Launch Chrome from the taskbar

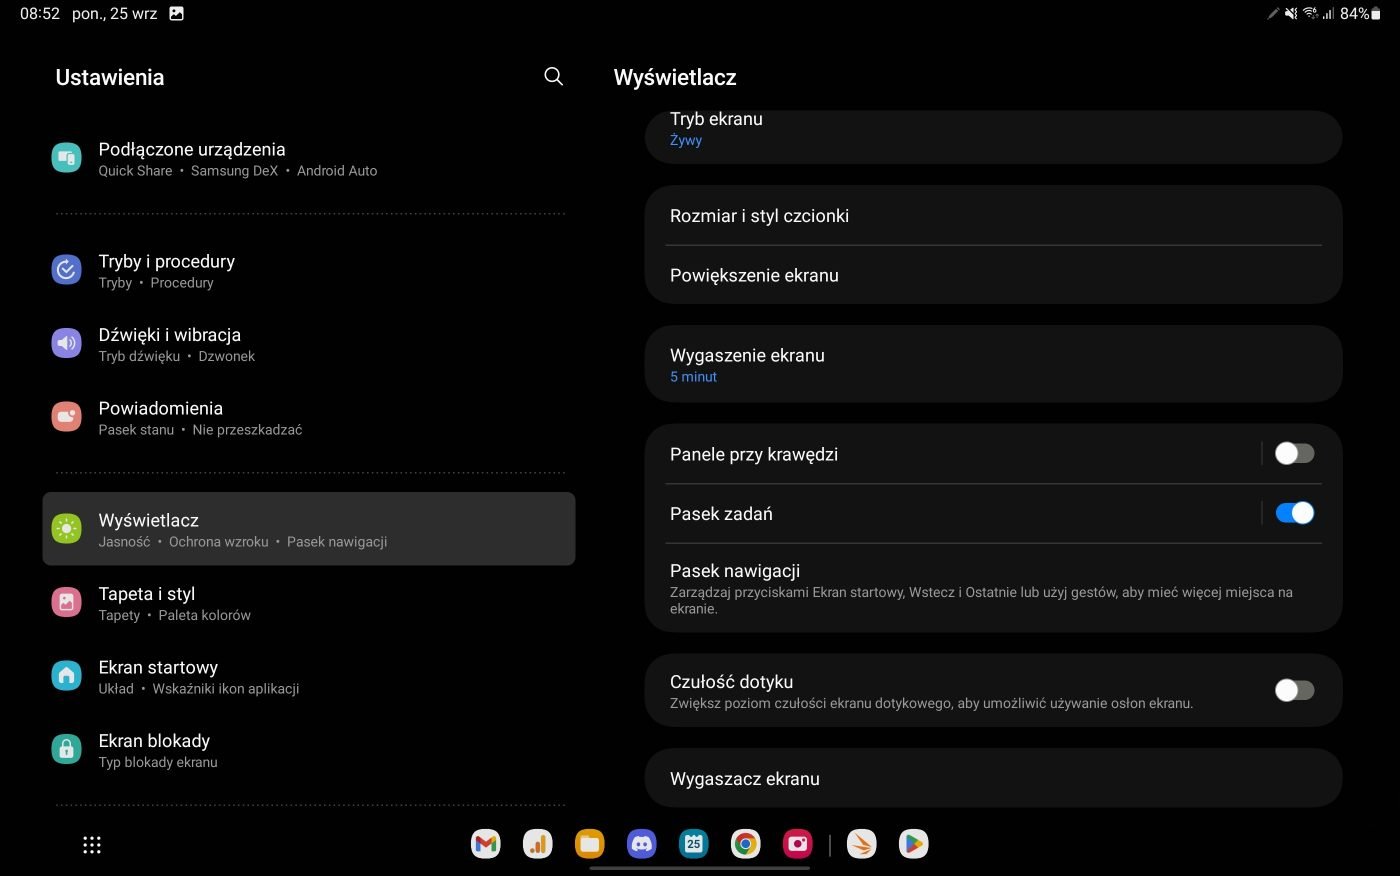[746, 844]
